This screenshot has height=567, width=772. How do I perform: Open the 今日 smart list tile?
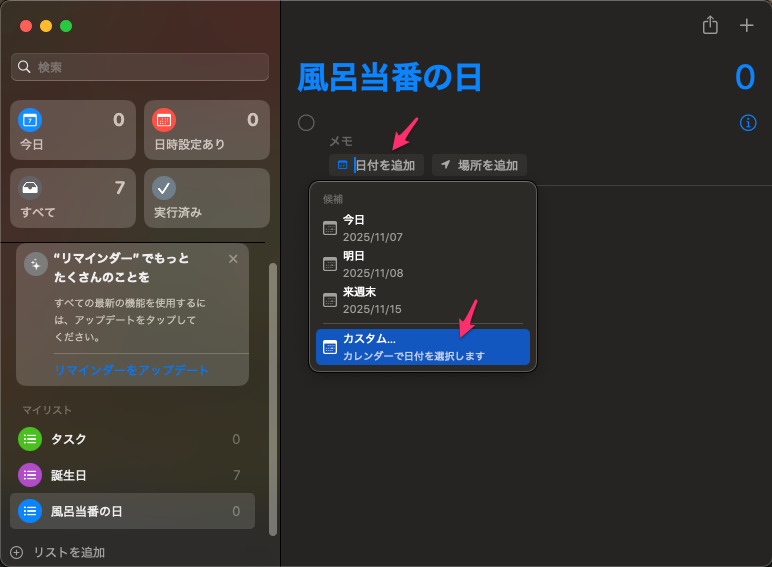[73, 130]
